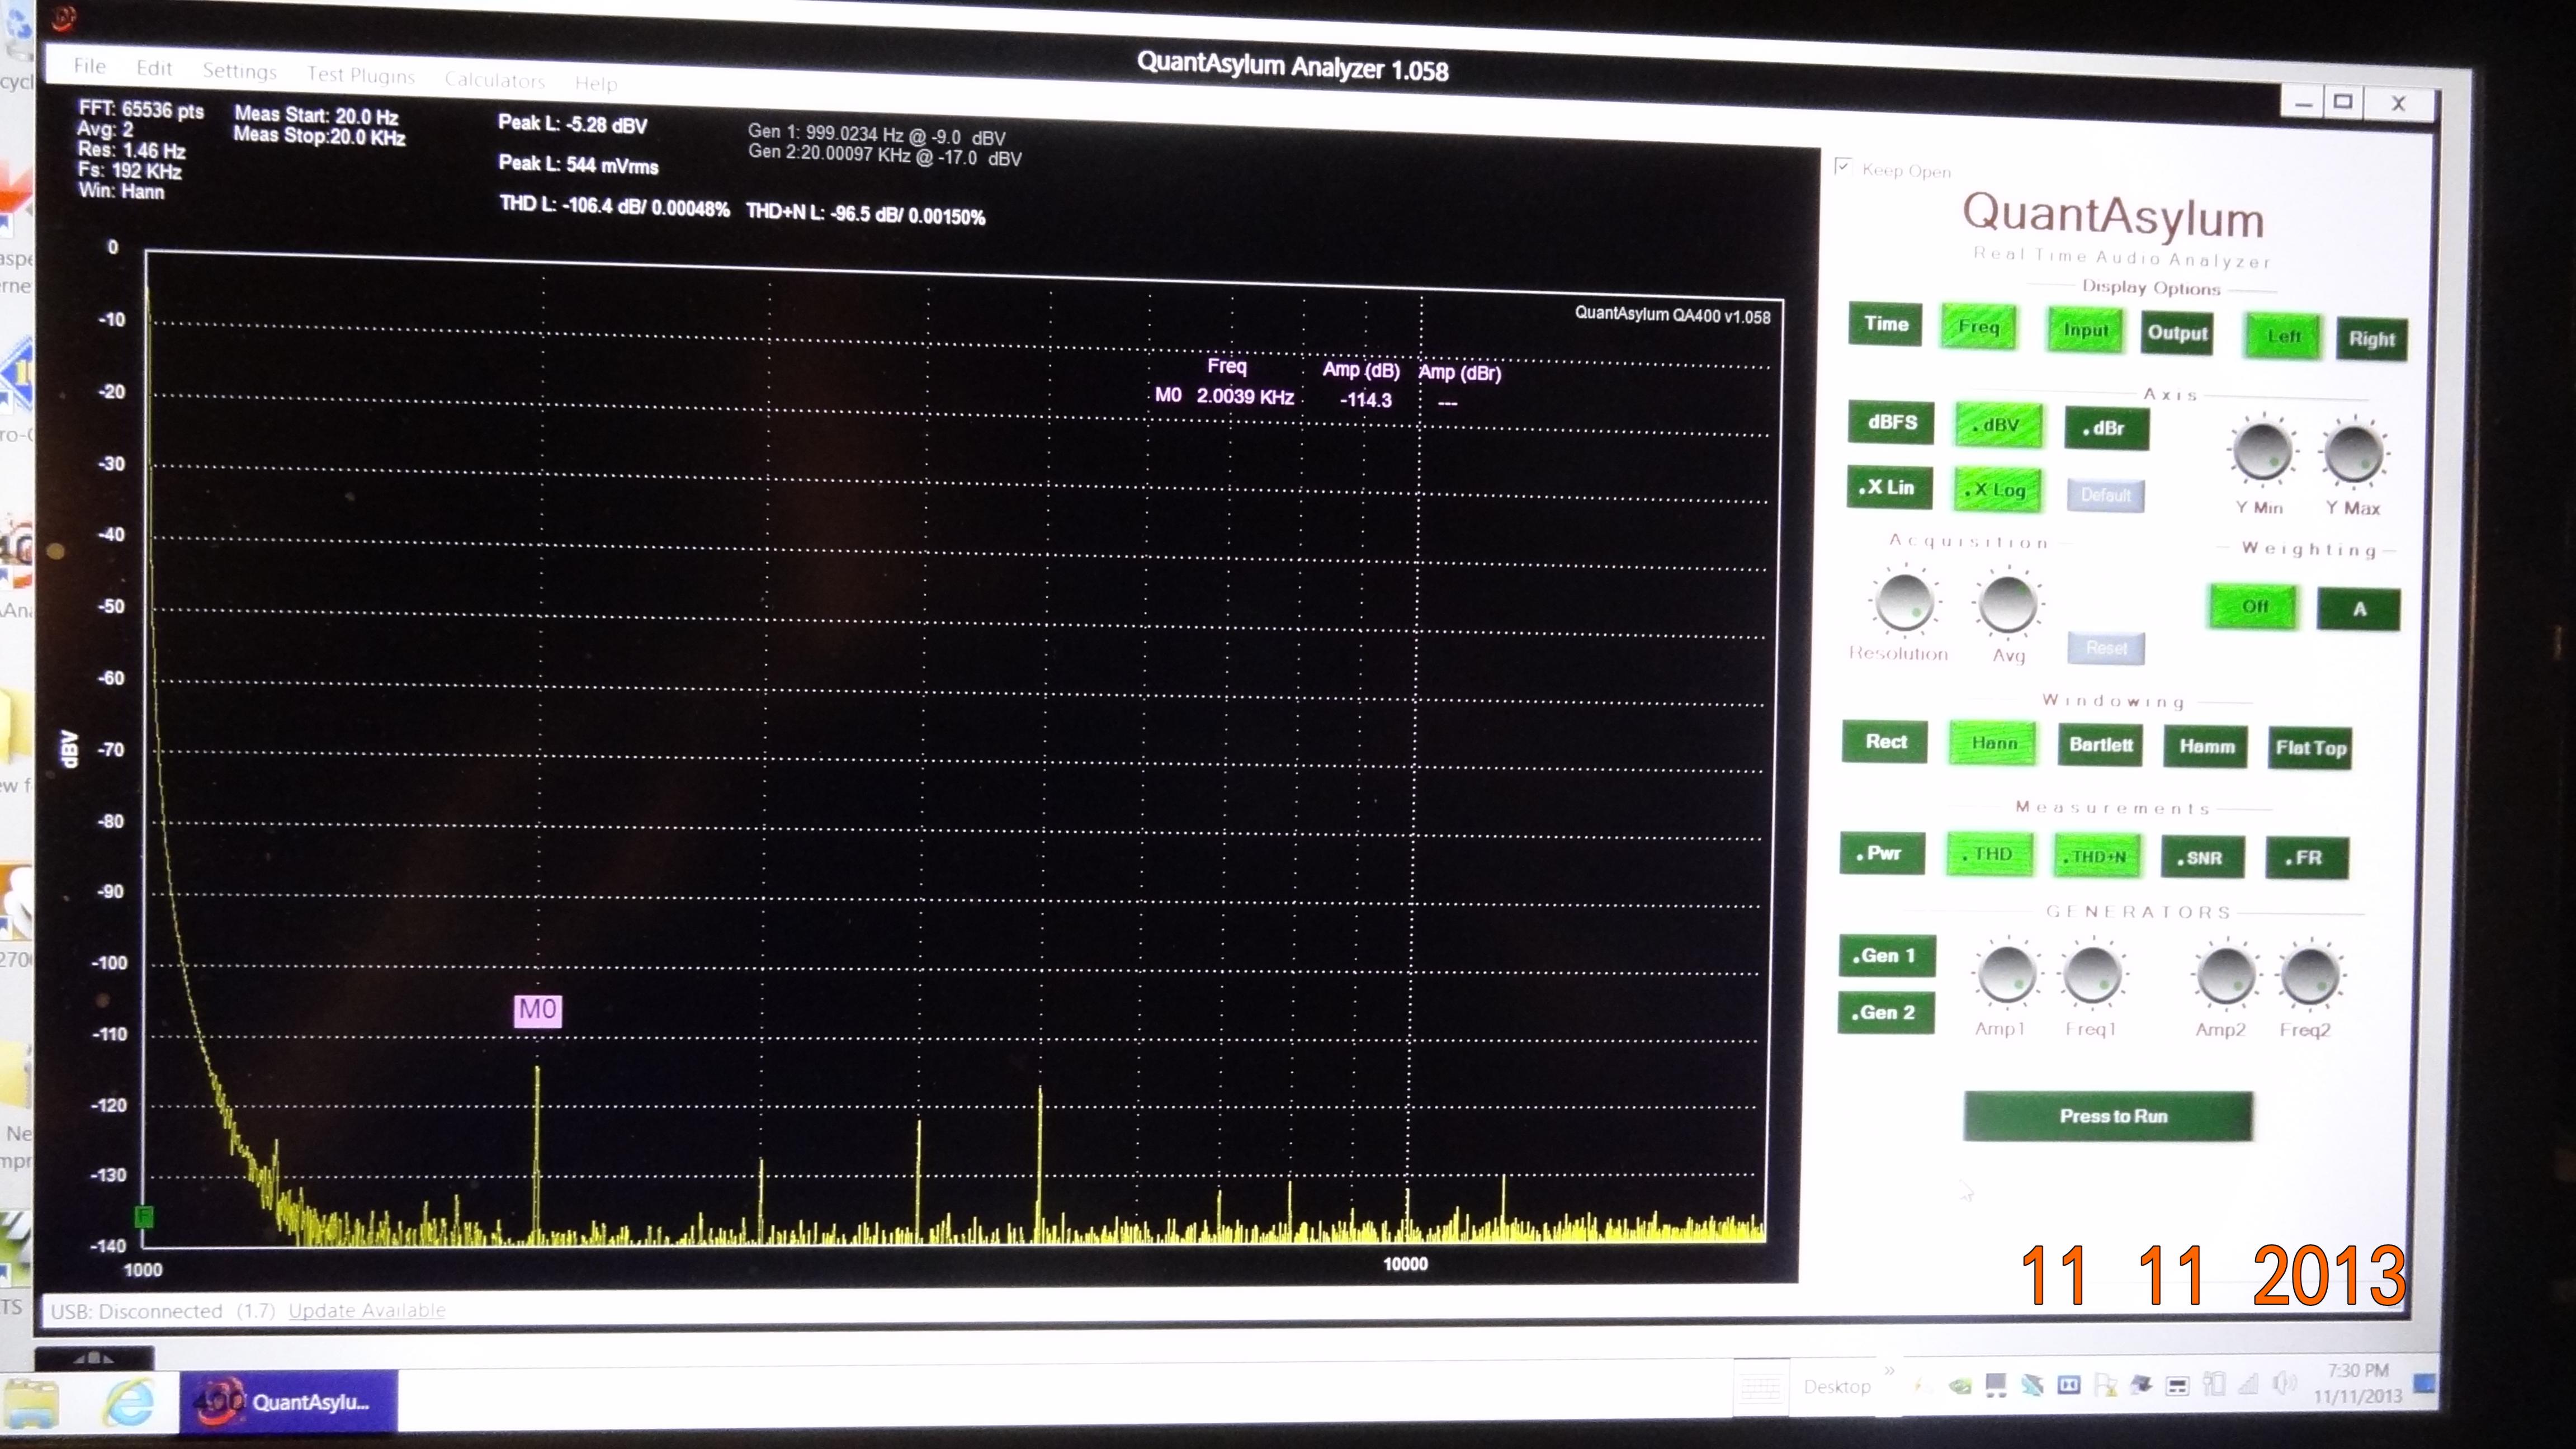Switch to X Lin axis scale

pyautogui.click(x=1889, y=488)
